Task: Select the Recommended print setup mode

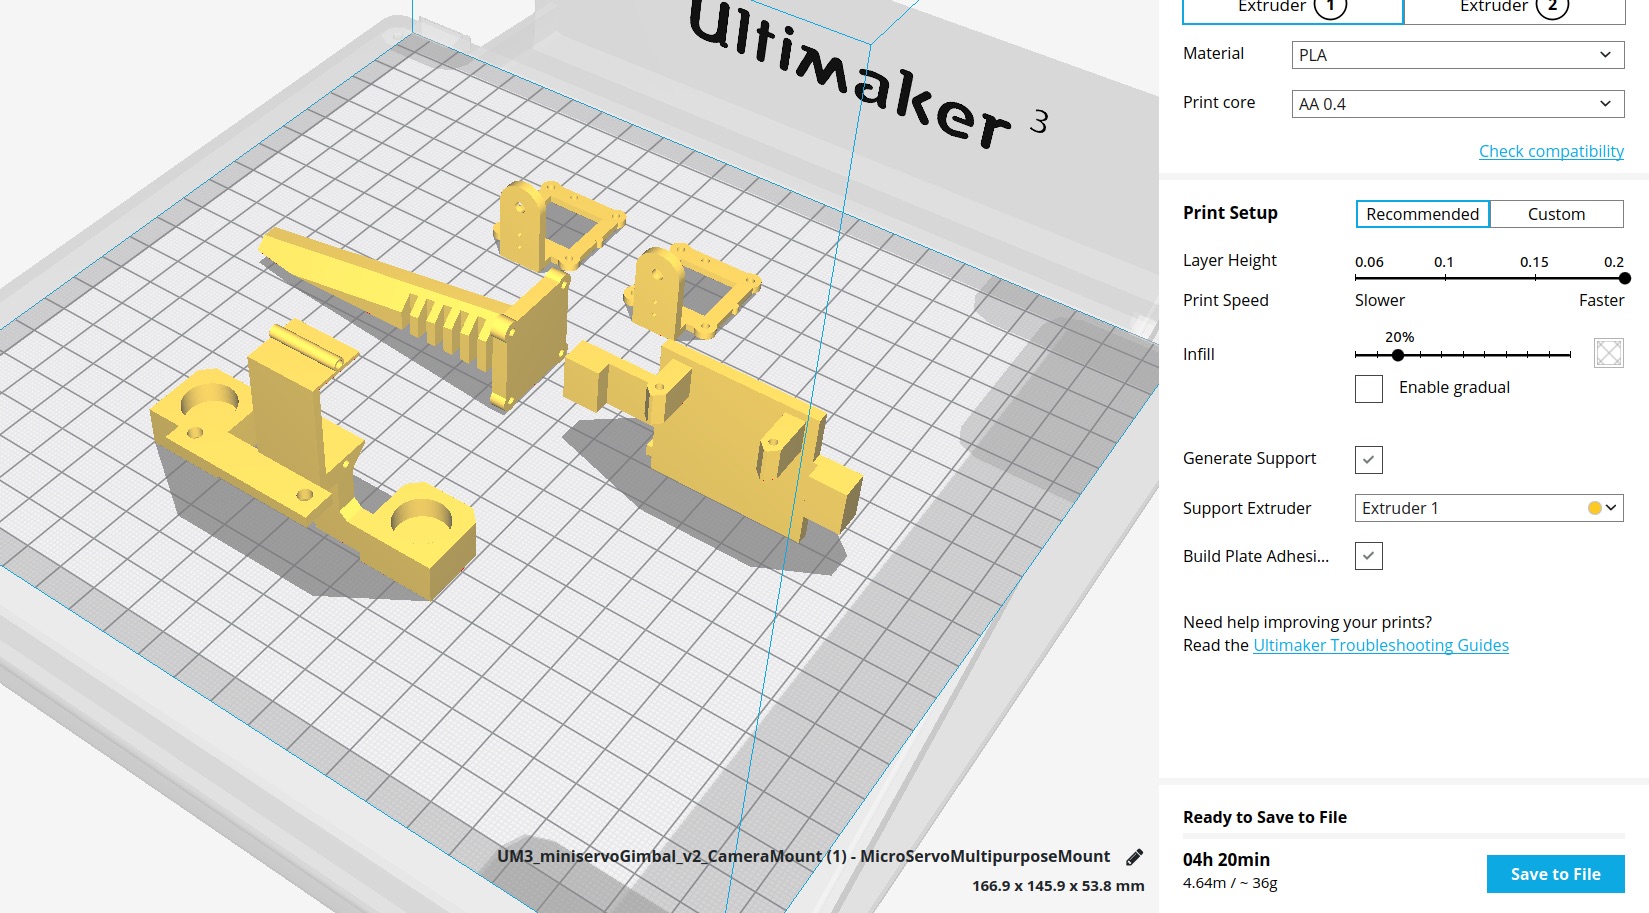Action: tap(1422, 214)
